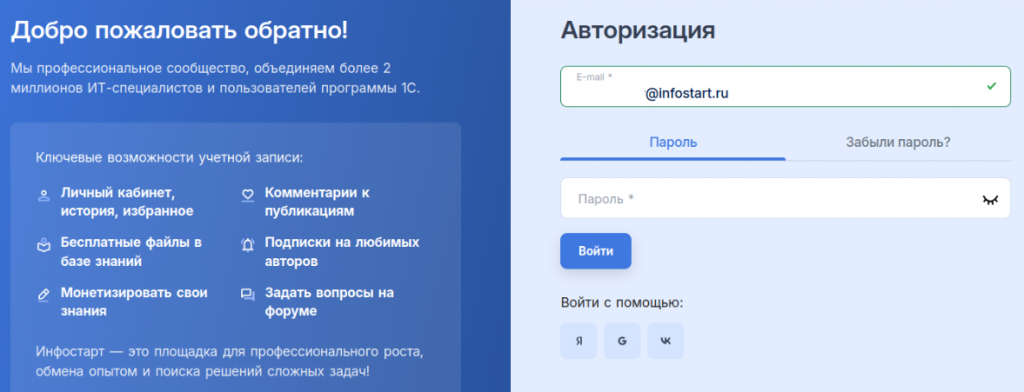Click the text Монетизировать свои знания
Image resolution: width=1024 pixels, height=392 pixels.
point(134,302)
